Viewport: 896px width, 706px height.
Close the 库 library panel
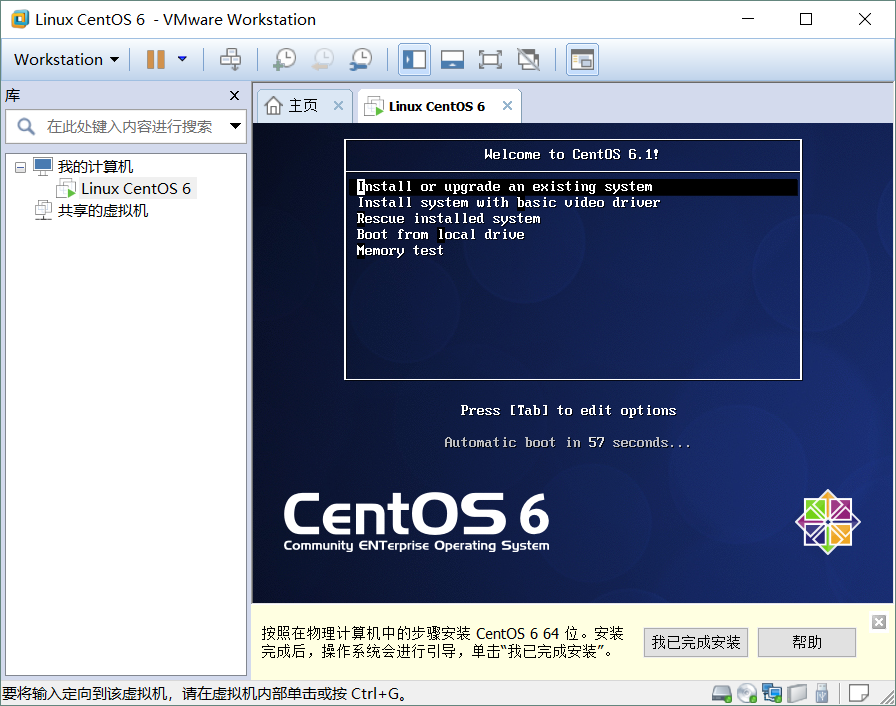[x=234, y=95]
